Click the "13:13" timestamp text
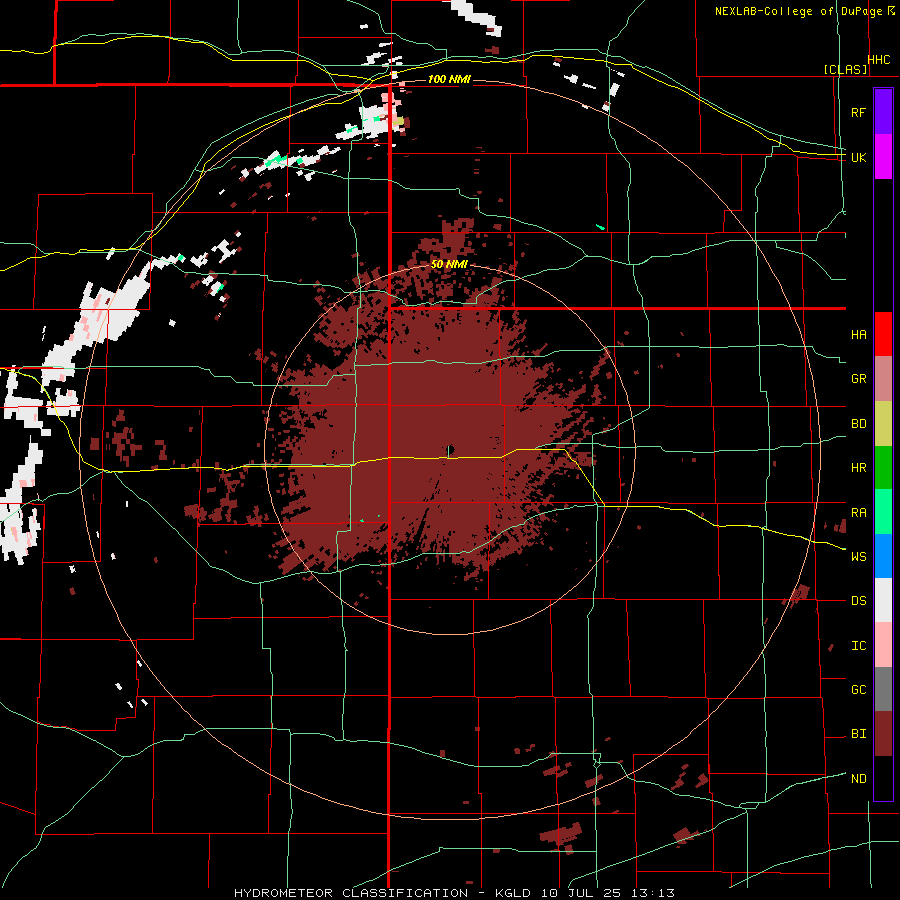Viewport: 900px width, 900px height. [x=651, y=893]
